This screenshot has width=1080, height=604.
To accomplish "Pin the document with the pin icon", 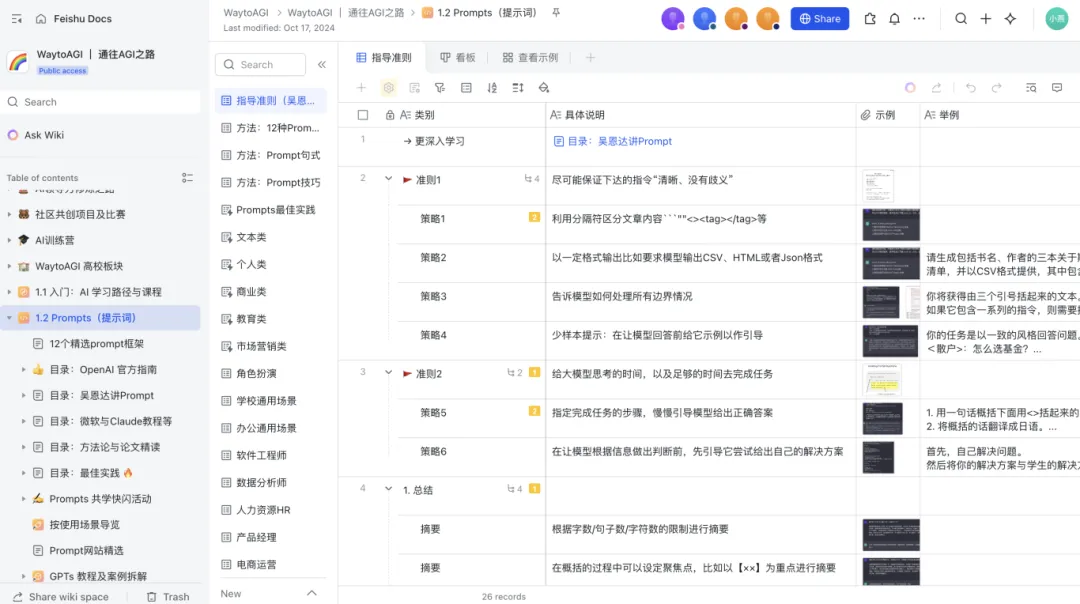I will (556, 12).
